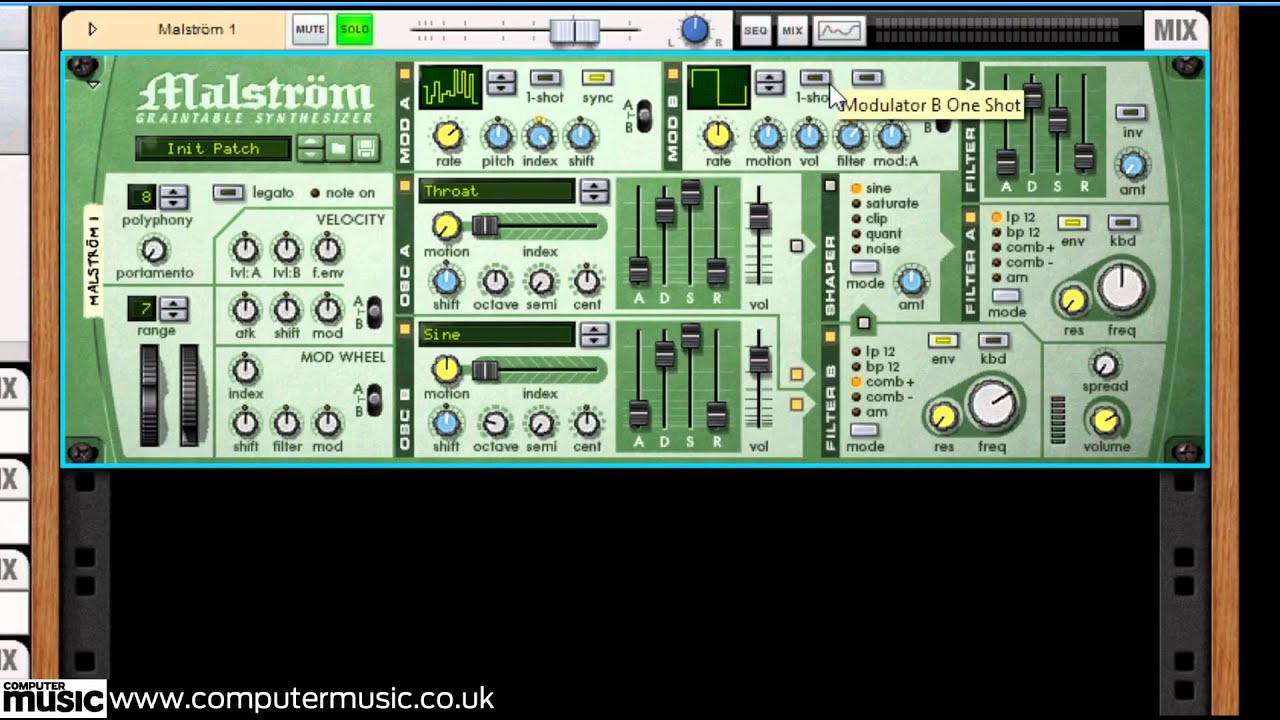Screen dimensions: 1280x720
Task: Toggle Osc B on/off button
Action: coord(406,327)
